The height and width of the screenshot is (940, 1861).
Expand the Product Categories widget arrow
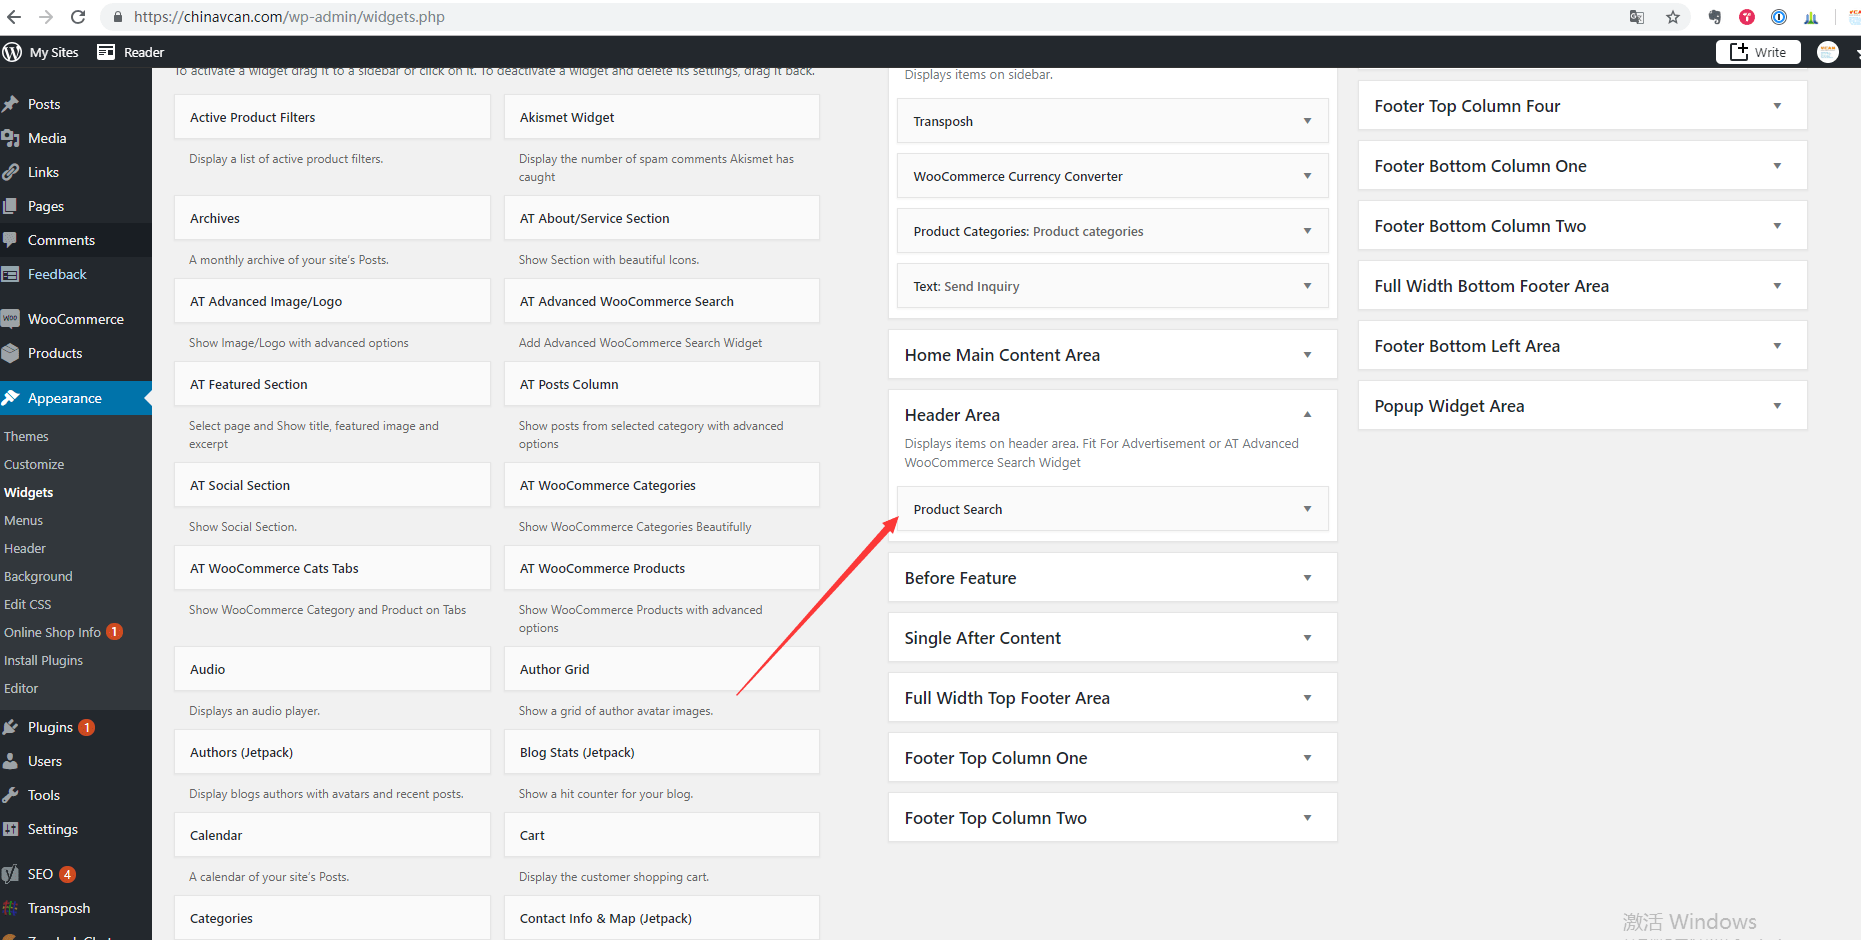click(1307, 231)
